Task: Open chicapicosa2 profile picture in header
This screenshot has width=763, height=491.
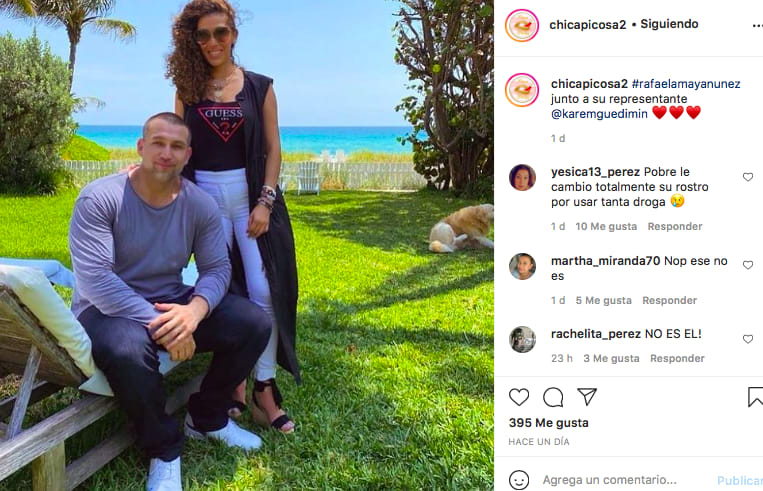Action: [522, 25]
